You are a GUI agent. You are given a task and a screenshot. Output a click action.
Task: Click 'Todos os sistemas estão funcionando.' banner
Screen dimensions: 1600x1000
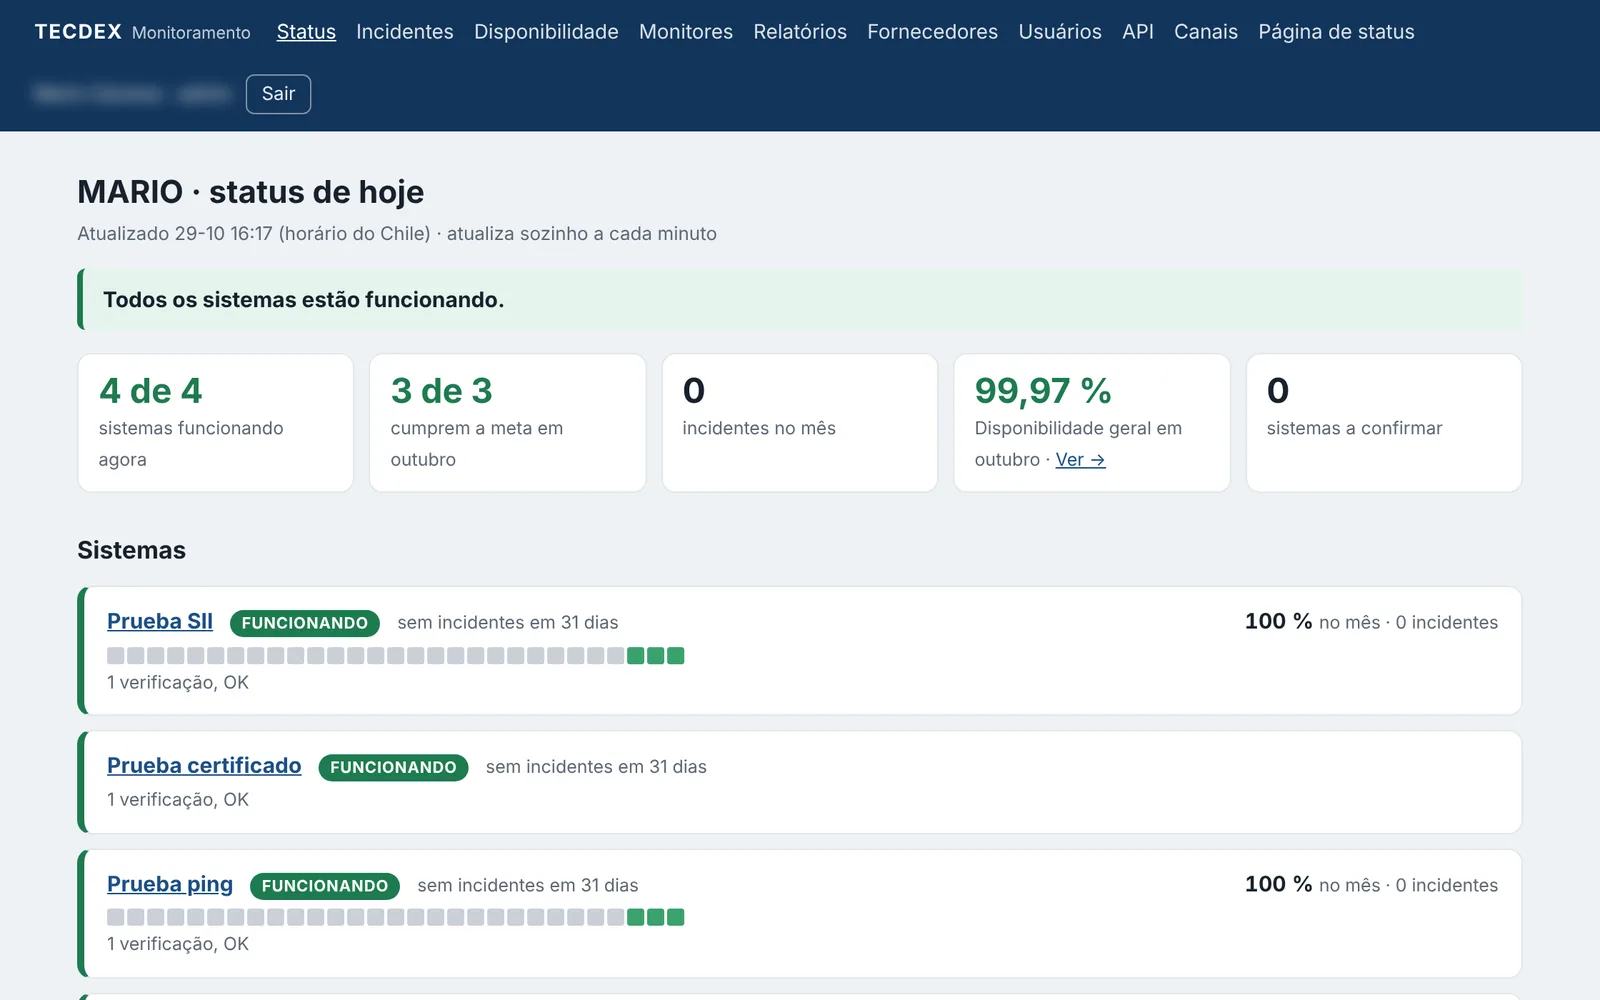pyautogui.click(x=800, y=300)
